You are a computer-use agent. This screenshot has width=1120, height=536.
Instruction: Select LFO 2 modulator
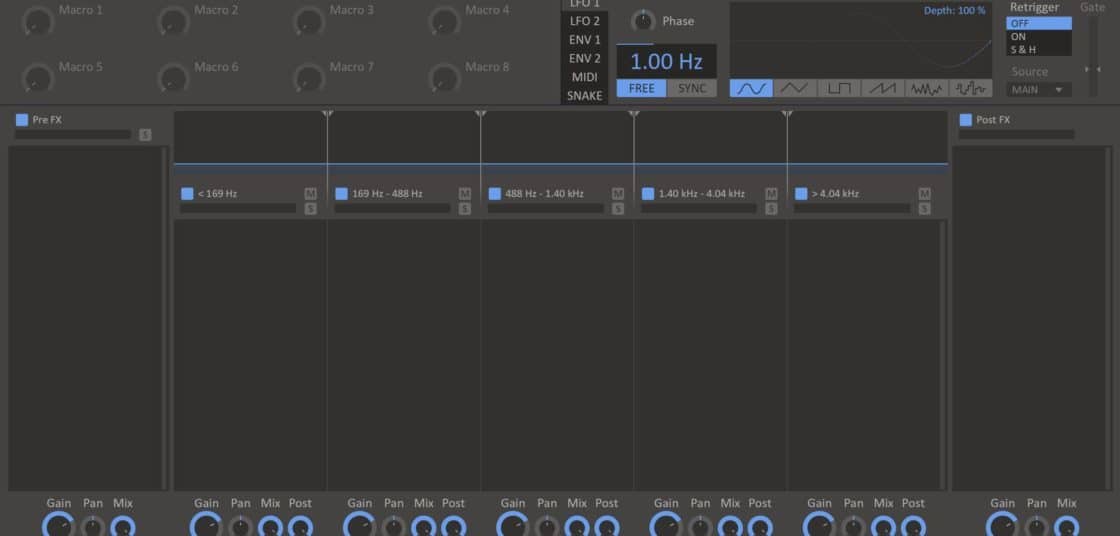[584, 21]
